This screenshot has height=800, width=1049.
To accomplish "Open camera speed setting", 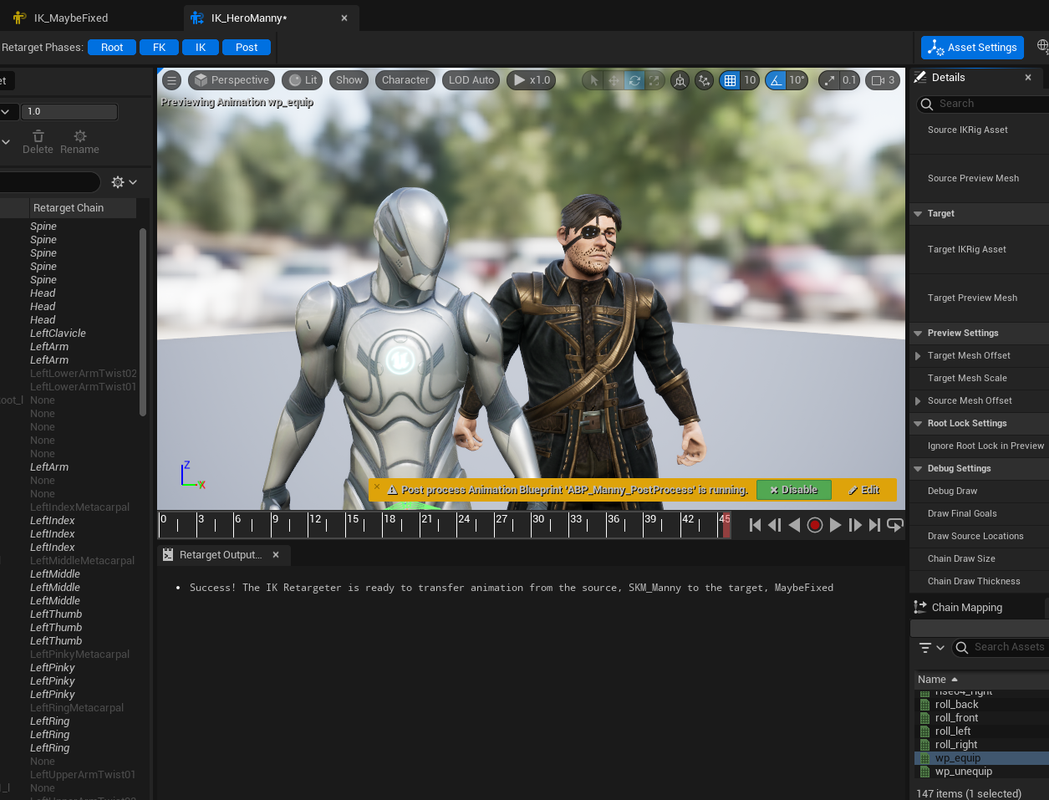I will (x=882, y=80).
